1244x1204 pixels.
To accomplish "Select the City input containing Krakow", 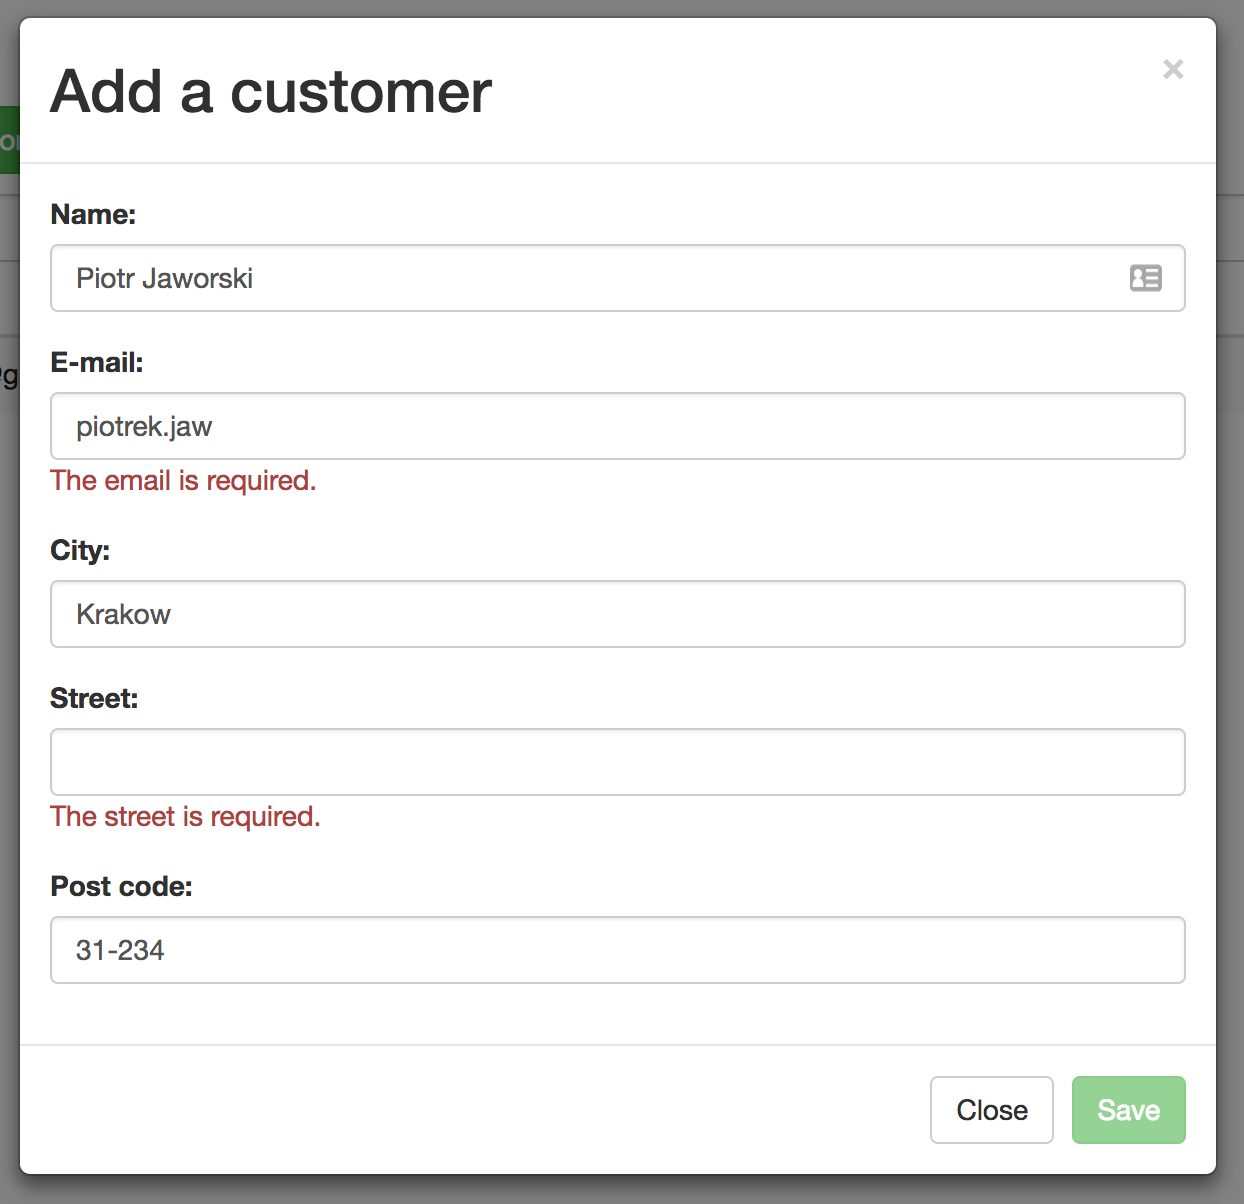I will pyautogui.click(x=618, y=614).
